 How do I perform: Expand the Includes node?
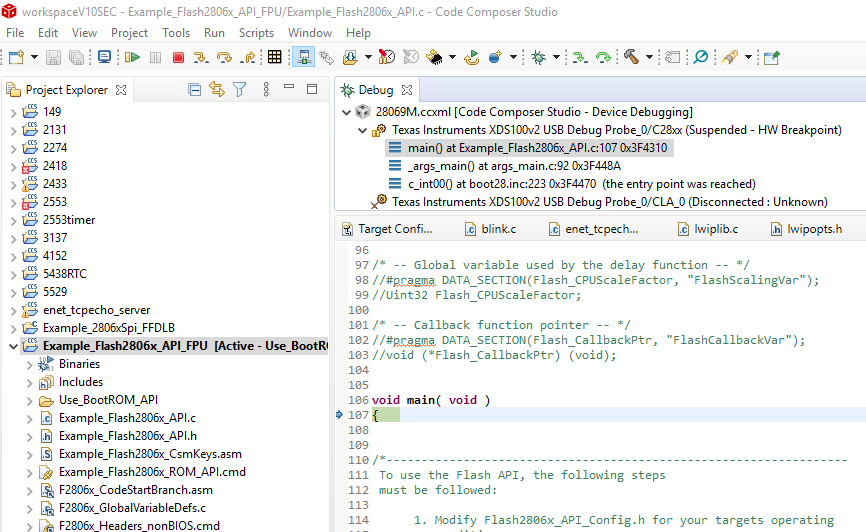[x=29, y=382]
